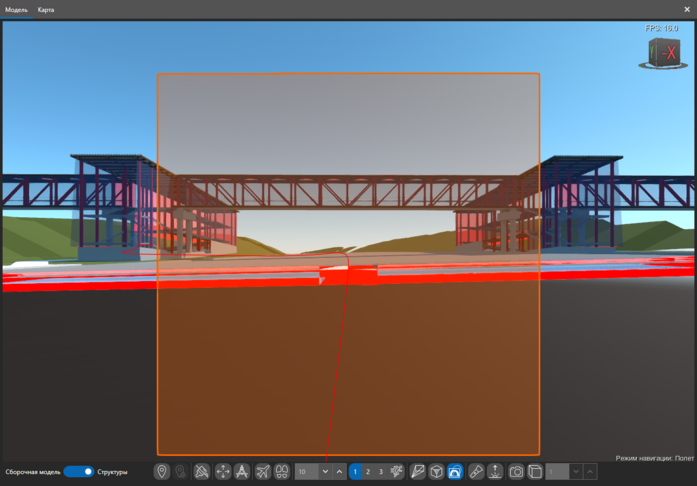Click the 3D cube view icon
Image resolution: width=697 pixels, height=486 pixels.
click(436, 471)
